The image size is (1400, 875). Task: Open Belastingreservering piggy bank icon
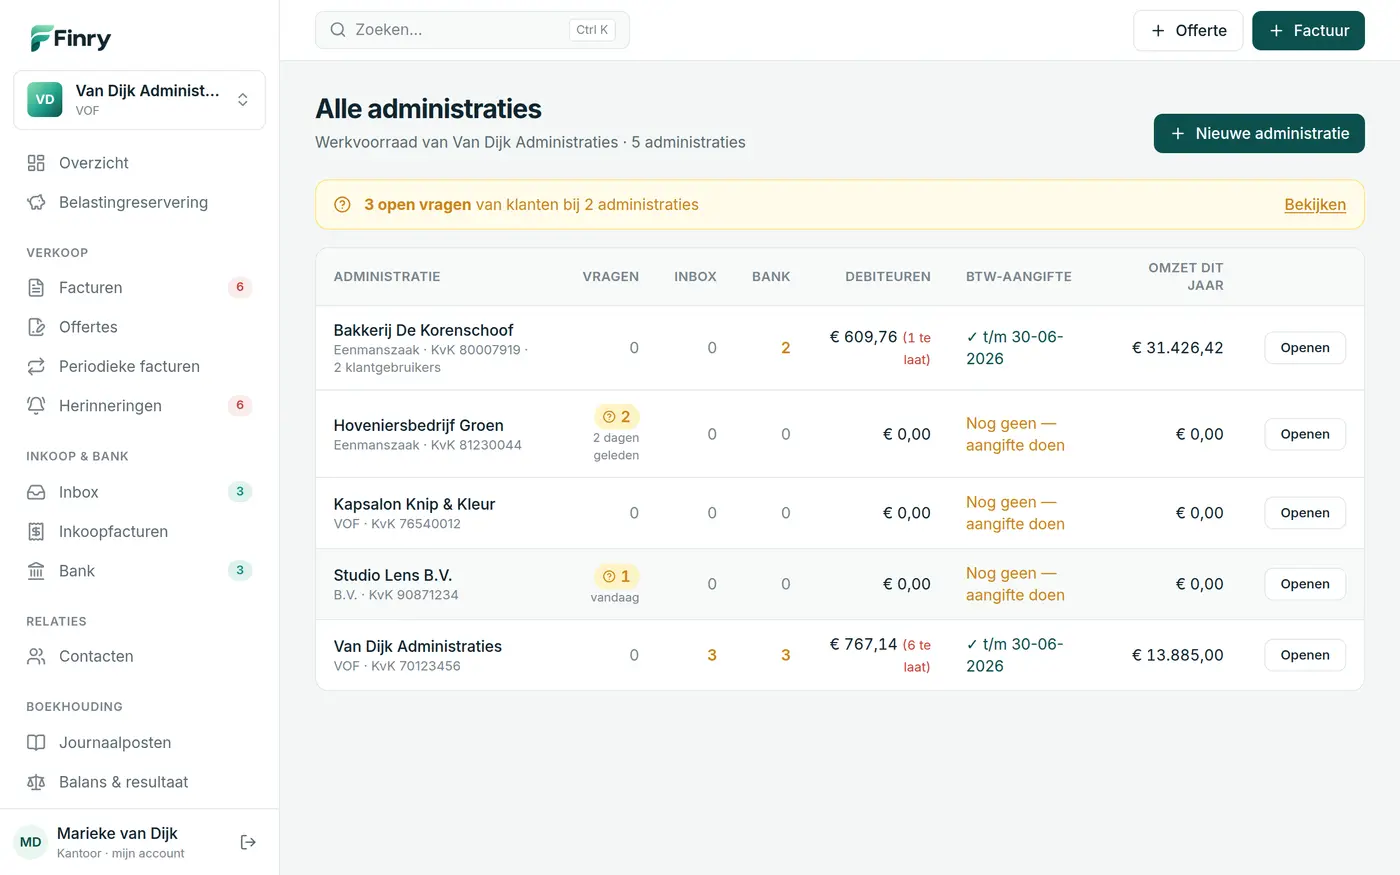click(36, 202)
